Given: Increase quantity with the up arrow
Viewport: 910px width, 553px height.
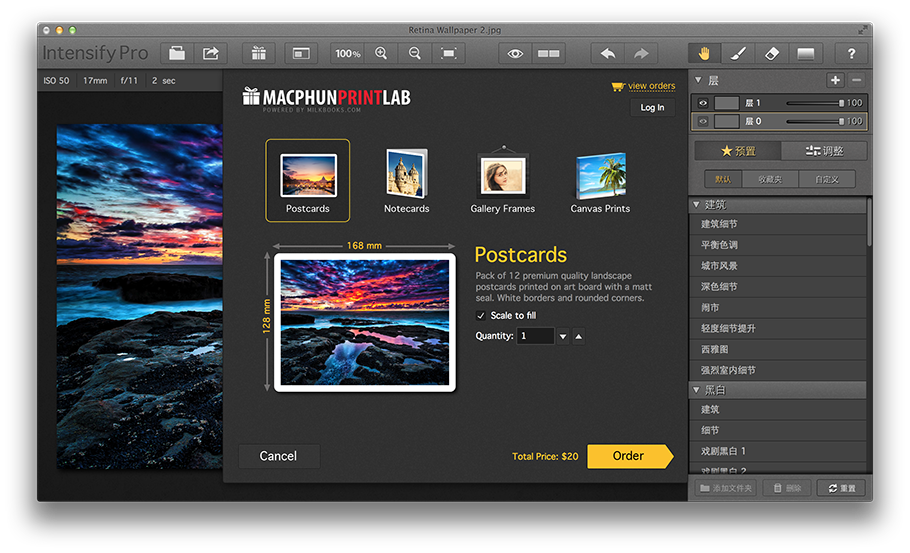Looking at the screenshot, I should click(579, 336).
